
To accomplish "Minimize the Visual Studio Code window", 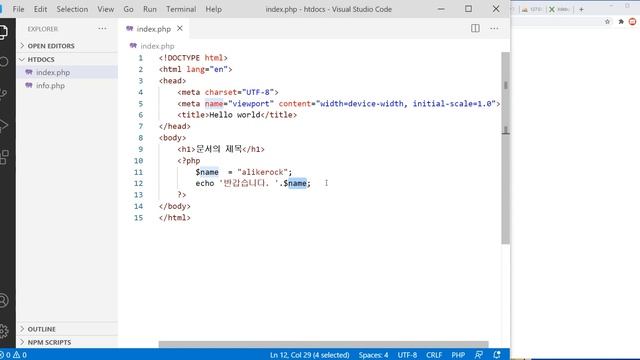I will pos(441,9).
